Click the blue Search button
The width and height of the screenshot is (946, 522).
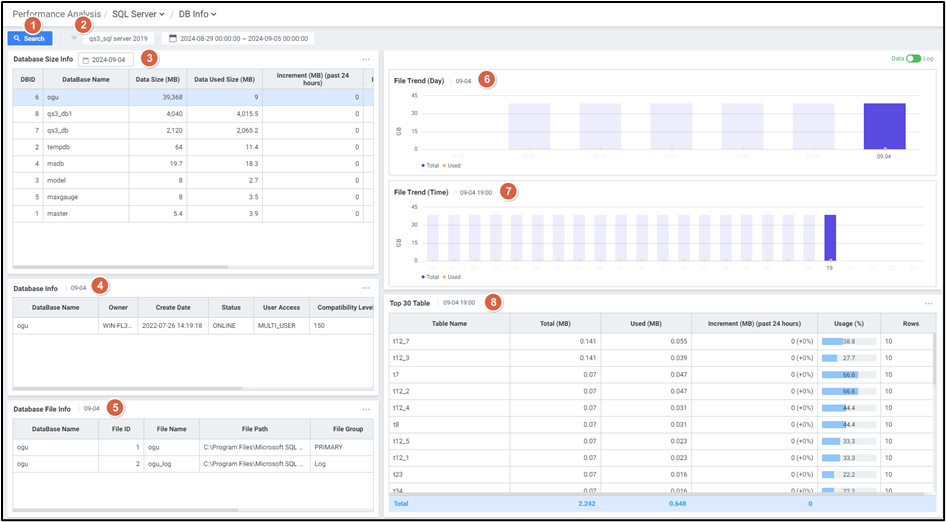pyautogui.click(x=30, y=38)
